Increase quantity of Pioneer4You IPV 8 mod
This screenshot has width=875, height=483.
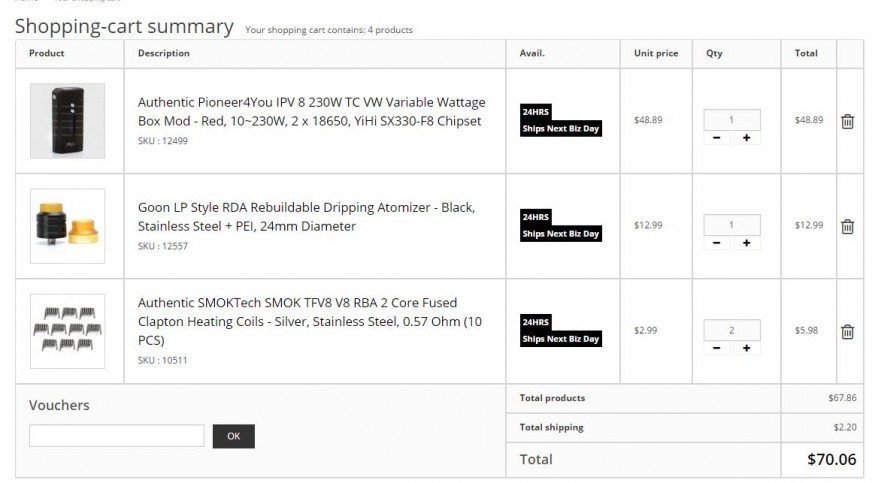coord(746,138)
